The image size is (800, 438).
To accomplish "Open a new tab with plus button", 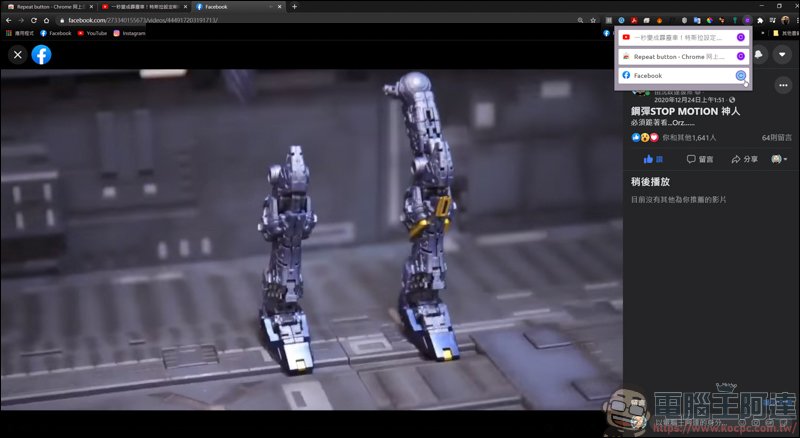I will pos(294,7).
